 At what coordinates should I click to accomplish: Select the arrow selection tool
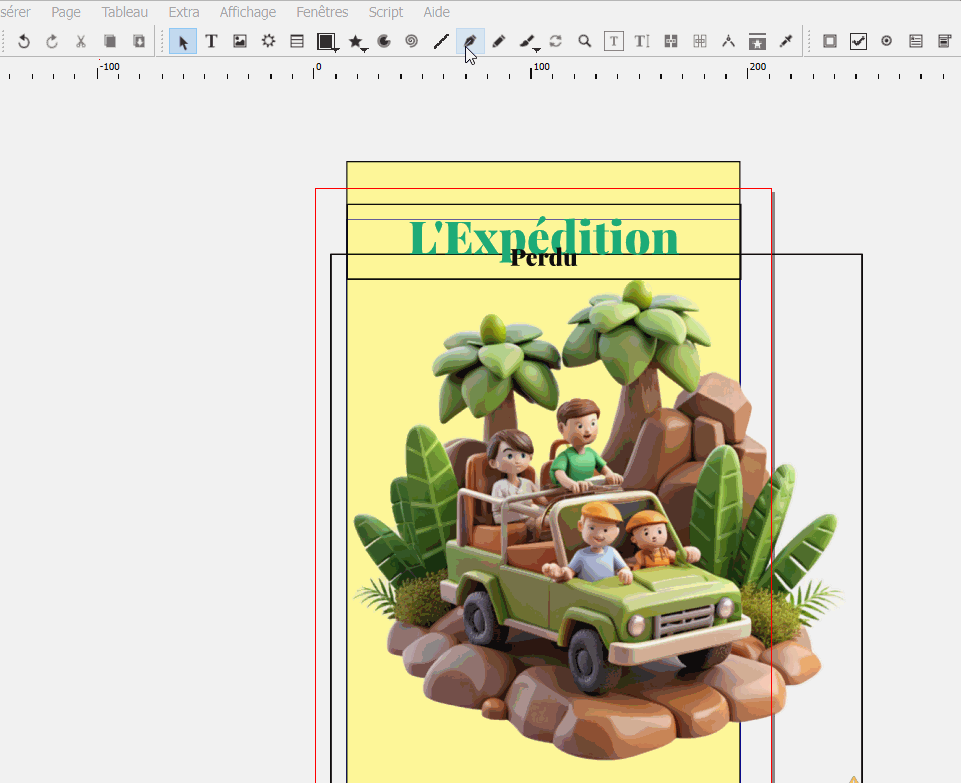pyautogui.click(x=183, y=41)
